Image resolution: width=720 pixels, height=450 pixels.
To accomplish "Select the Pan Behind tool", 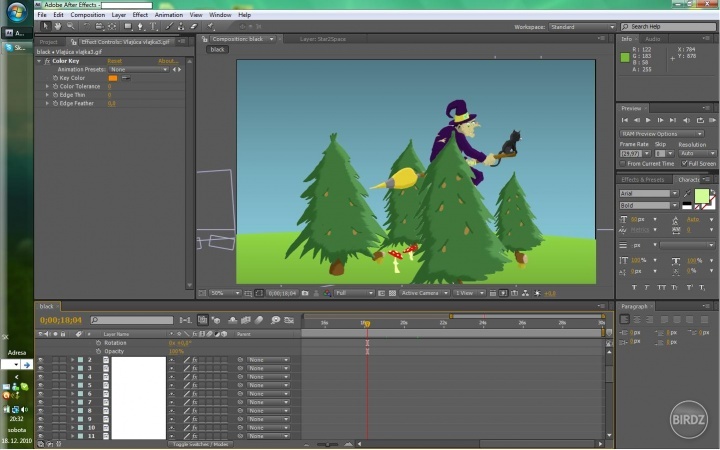I will (112, 26).
